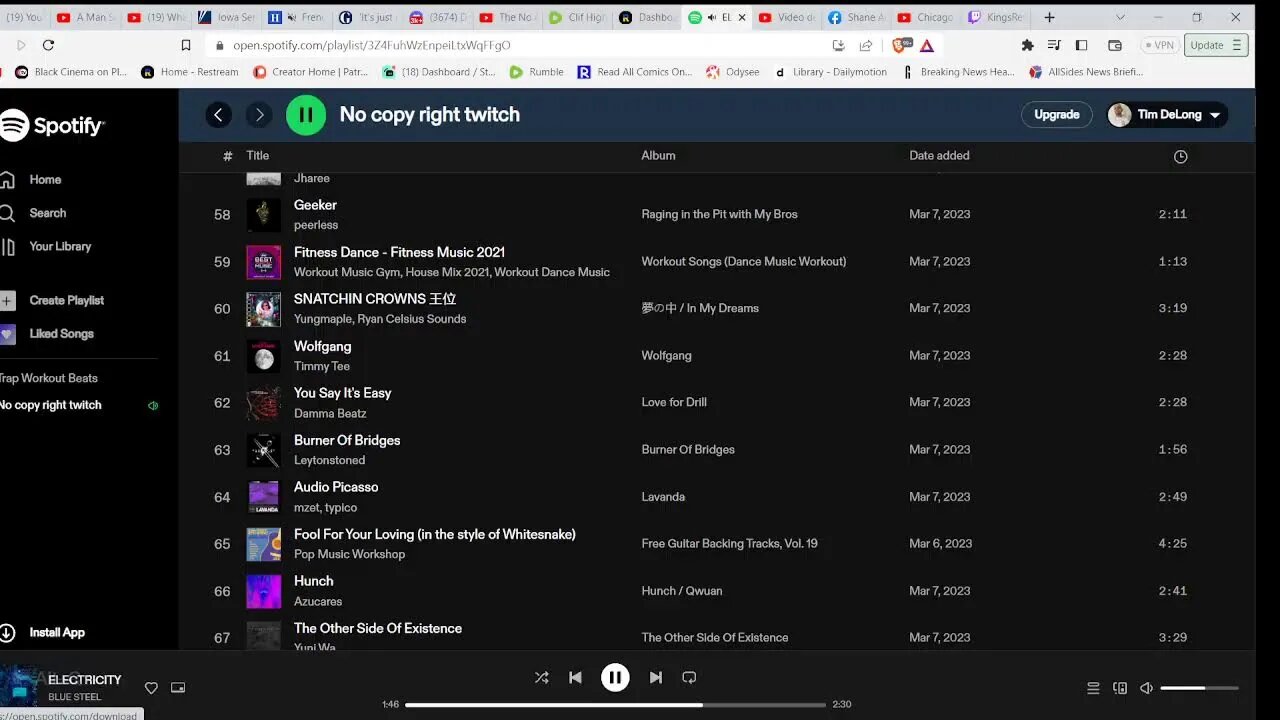1280x720 pixels.
Task: Open a new browser tab
Action: [1049, 17]
